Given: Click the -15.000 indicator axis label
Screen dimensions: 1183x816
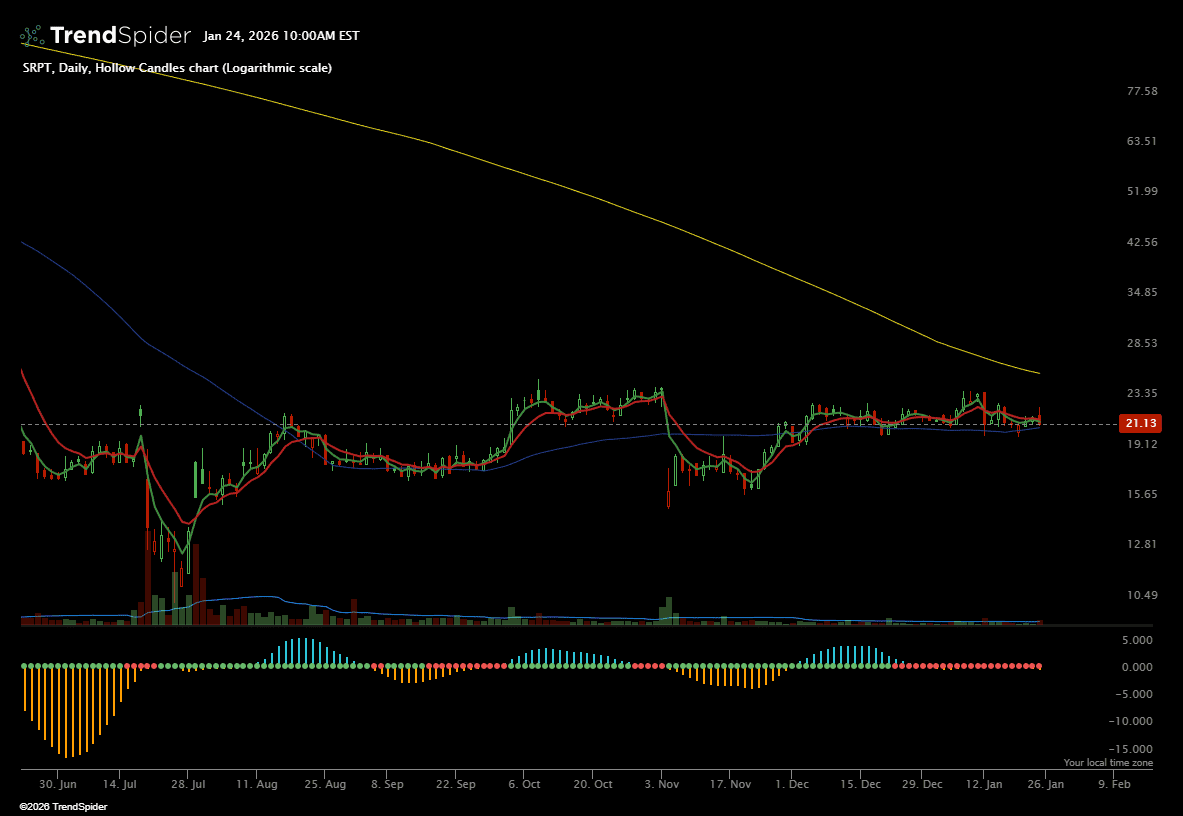Looking at the screenshot, I should pyautogui.click(x=1133, y=748).
